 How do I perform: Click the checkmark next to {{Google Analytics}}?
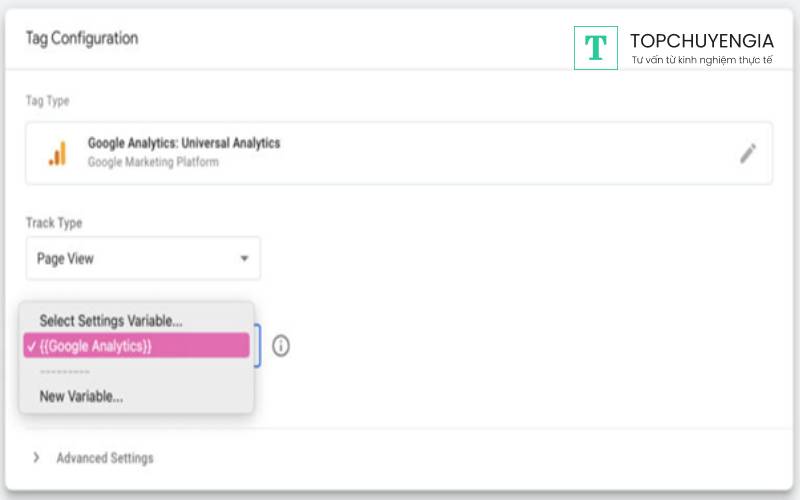(32, 346)
